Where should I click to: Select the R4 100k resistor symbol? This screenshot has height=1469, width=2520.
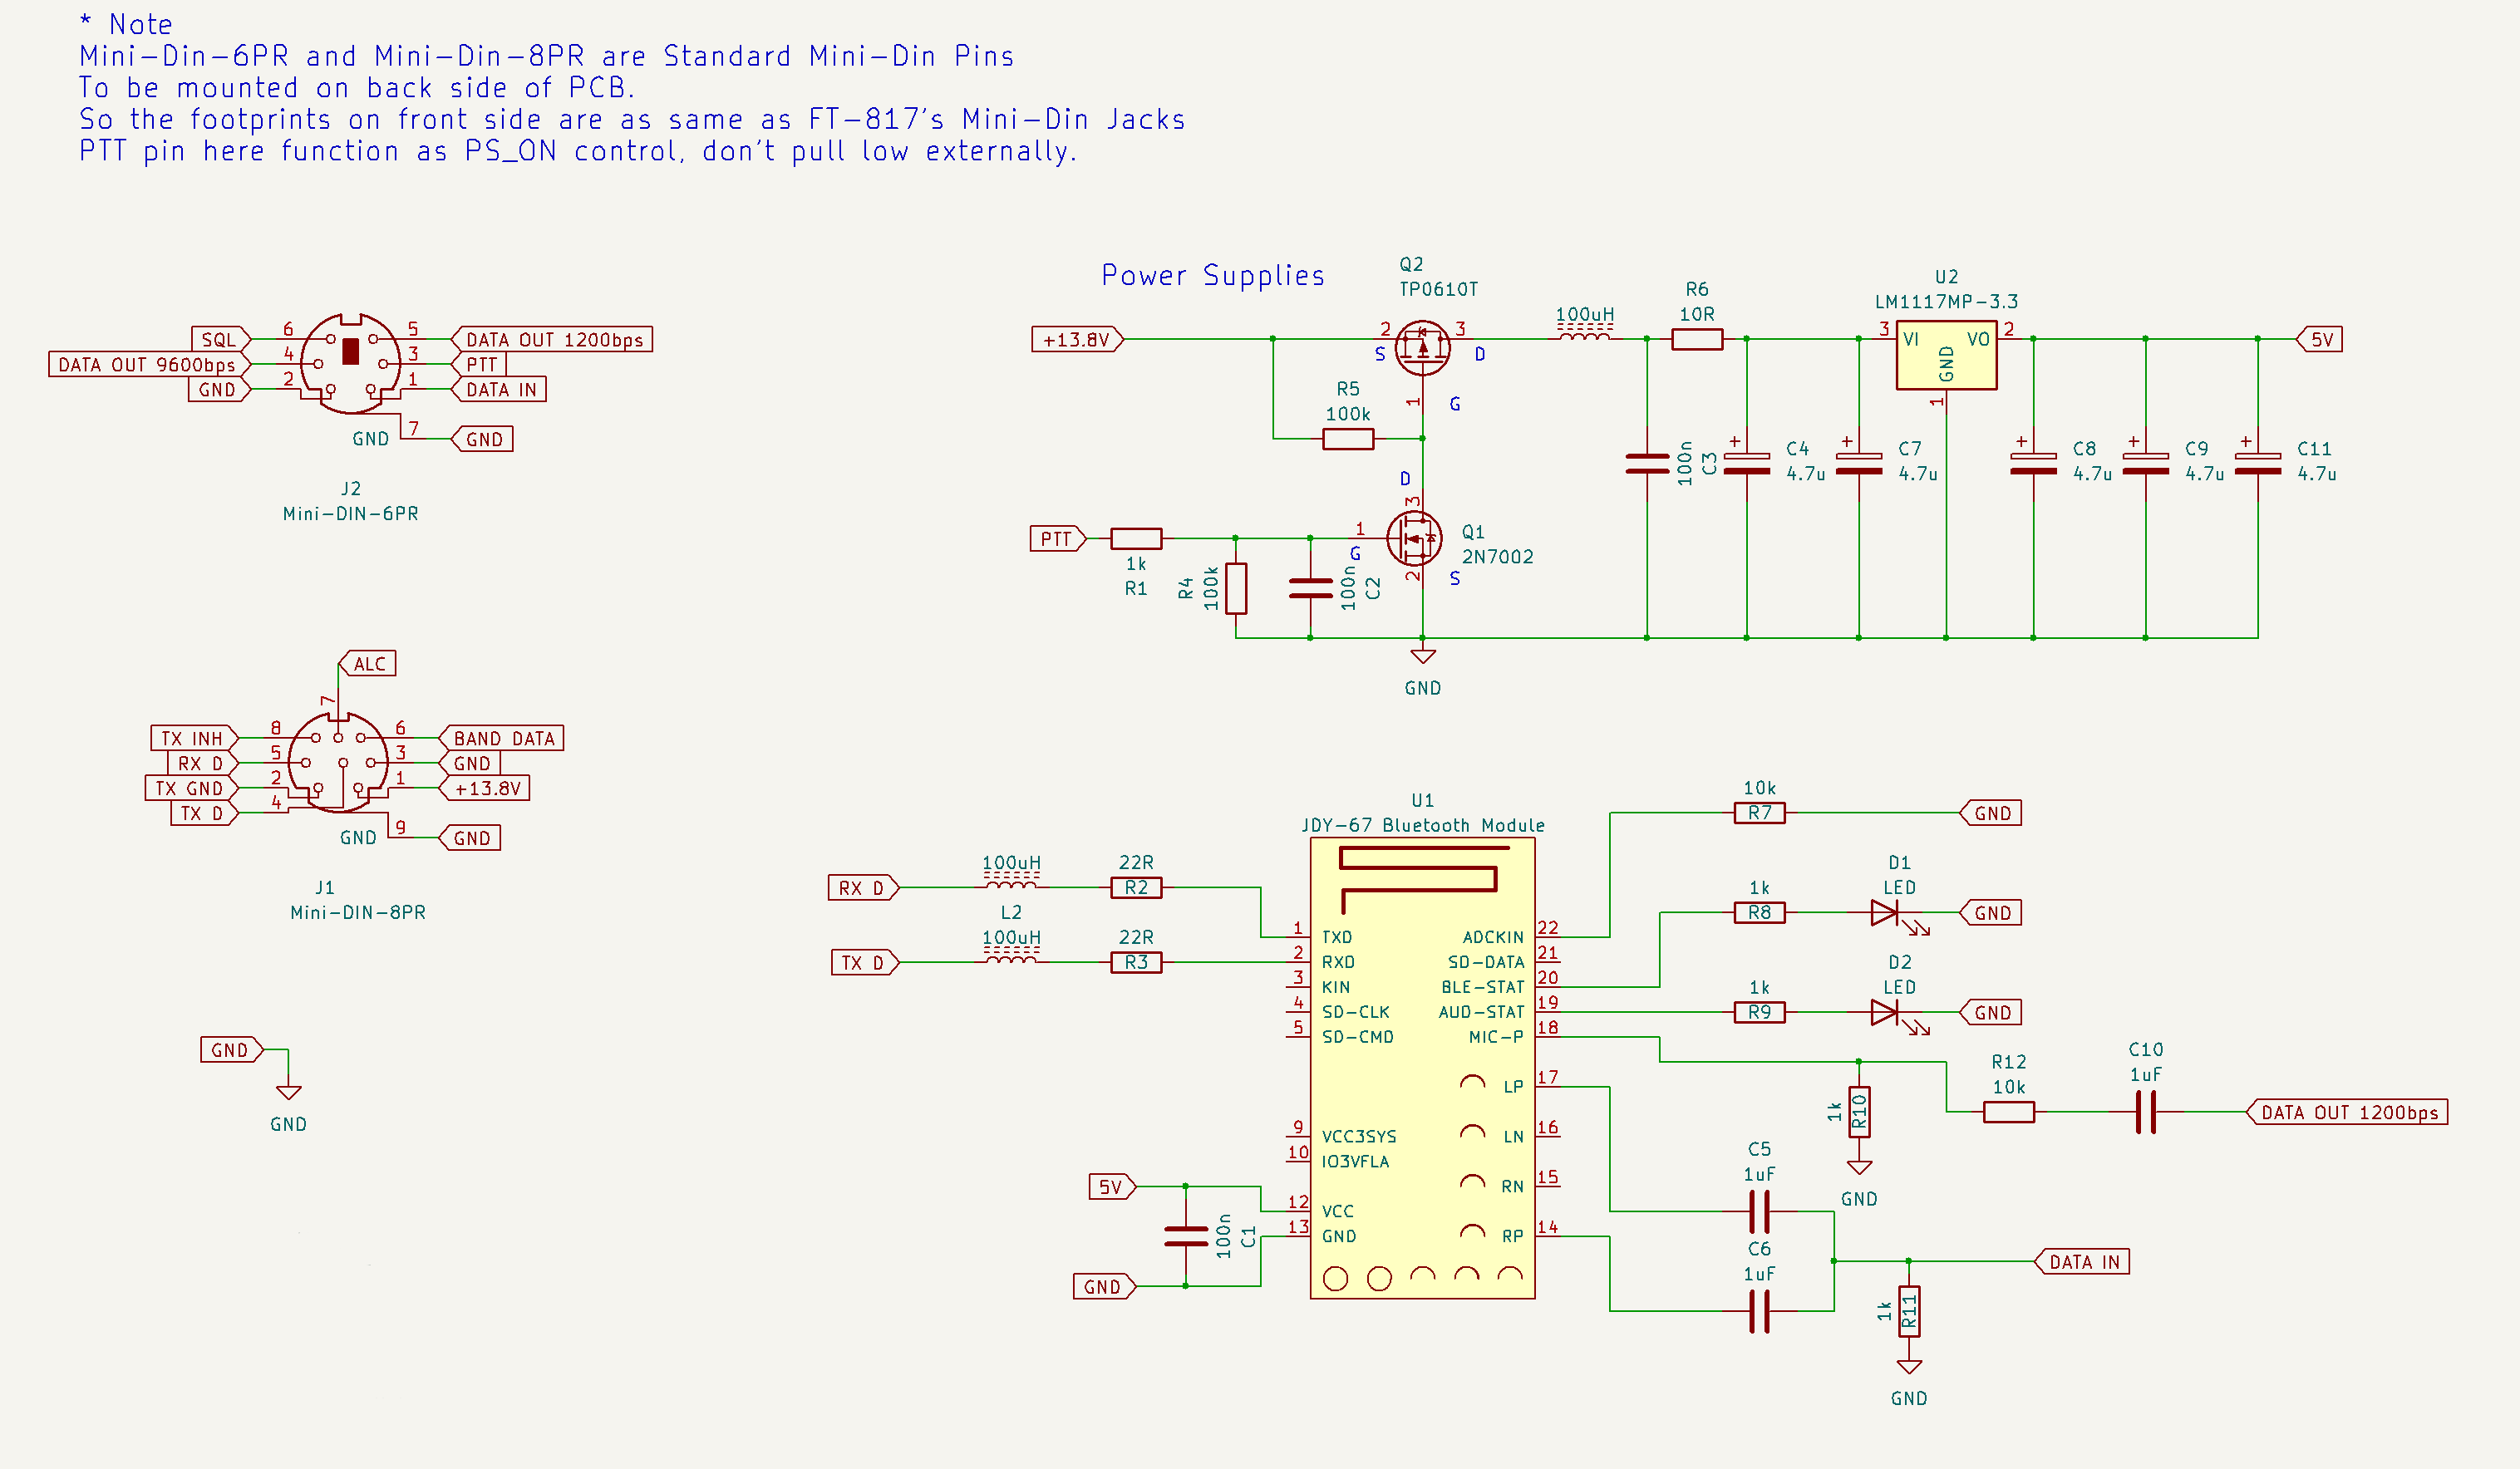pyautogui.click(x=1236, y=588)
